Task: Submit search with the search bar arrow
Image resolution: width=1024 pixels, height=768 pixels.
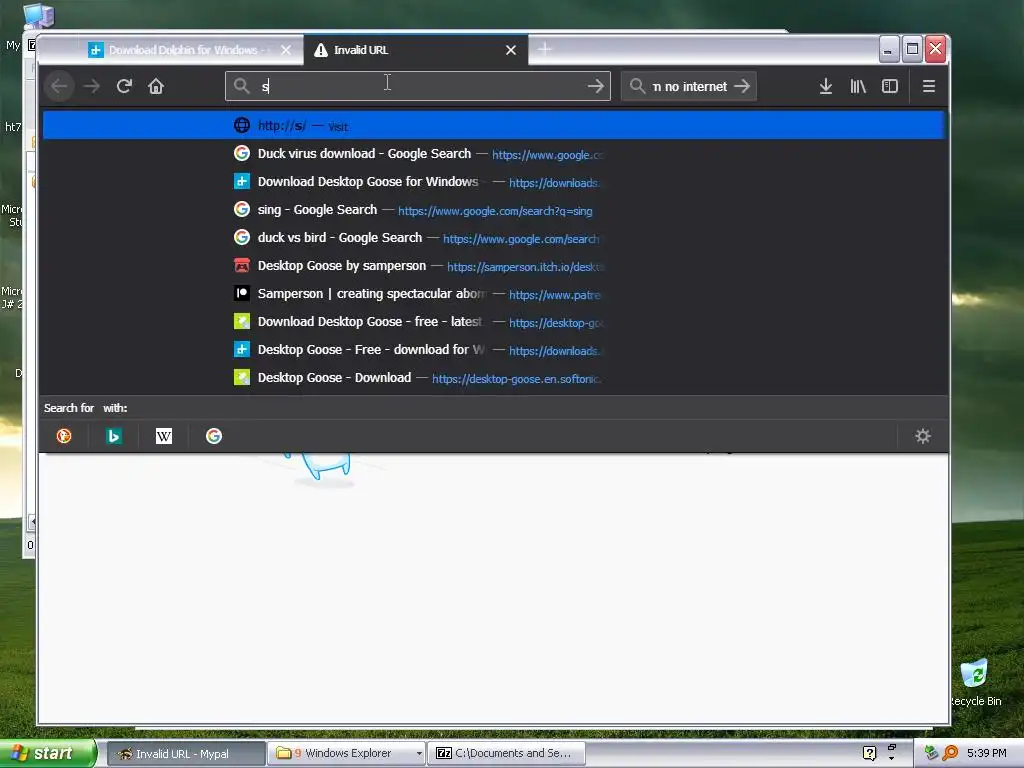Action: point(742,86)
